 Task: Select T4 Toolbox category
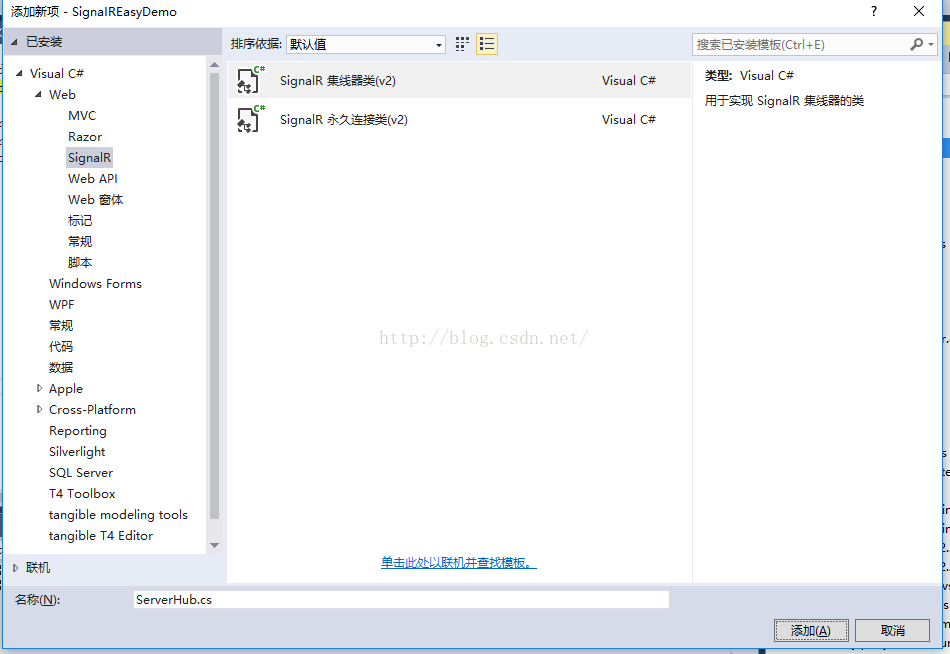[82, 494]
